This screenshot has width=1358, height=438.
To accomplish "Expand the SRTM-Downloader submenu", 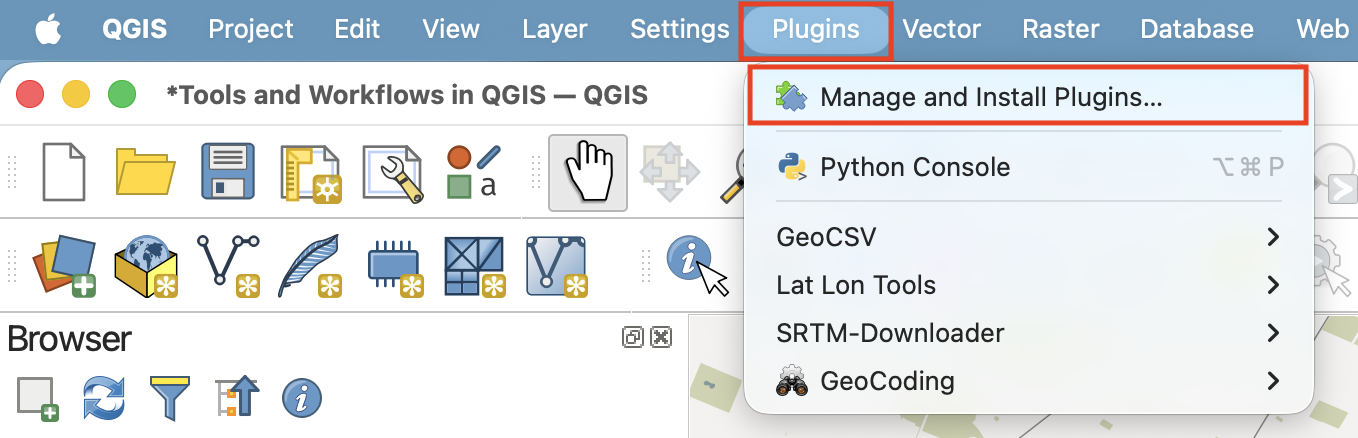I will point(1028,332).
